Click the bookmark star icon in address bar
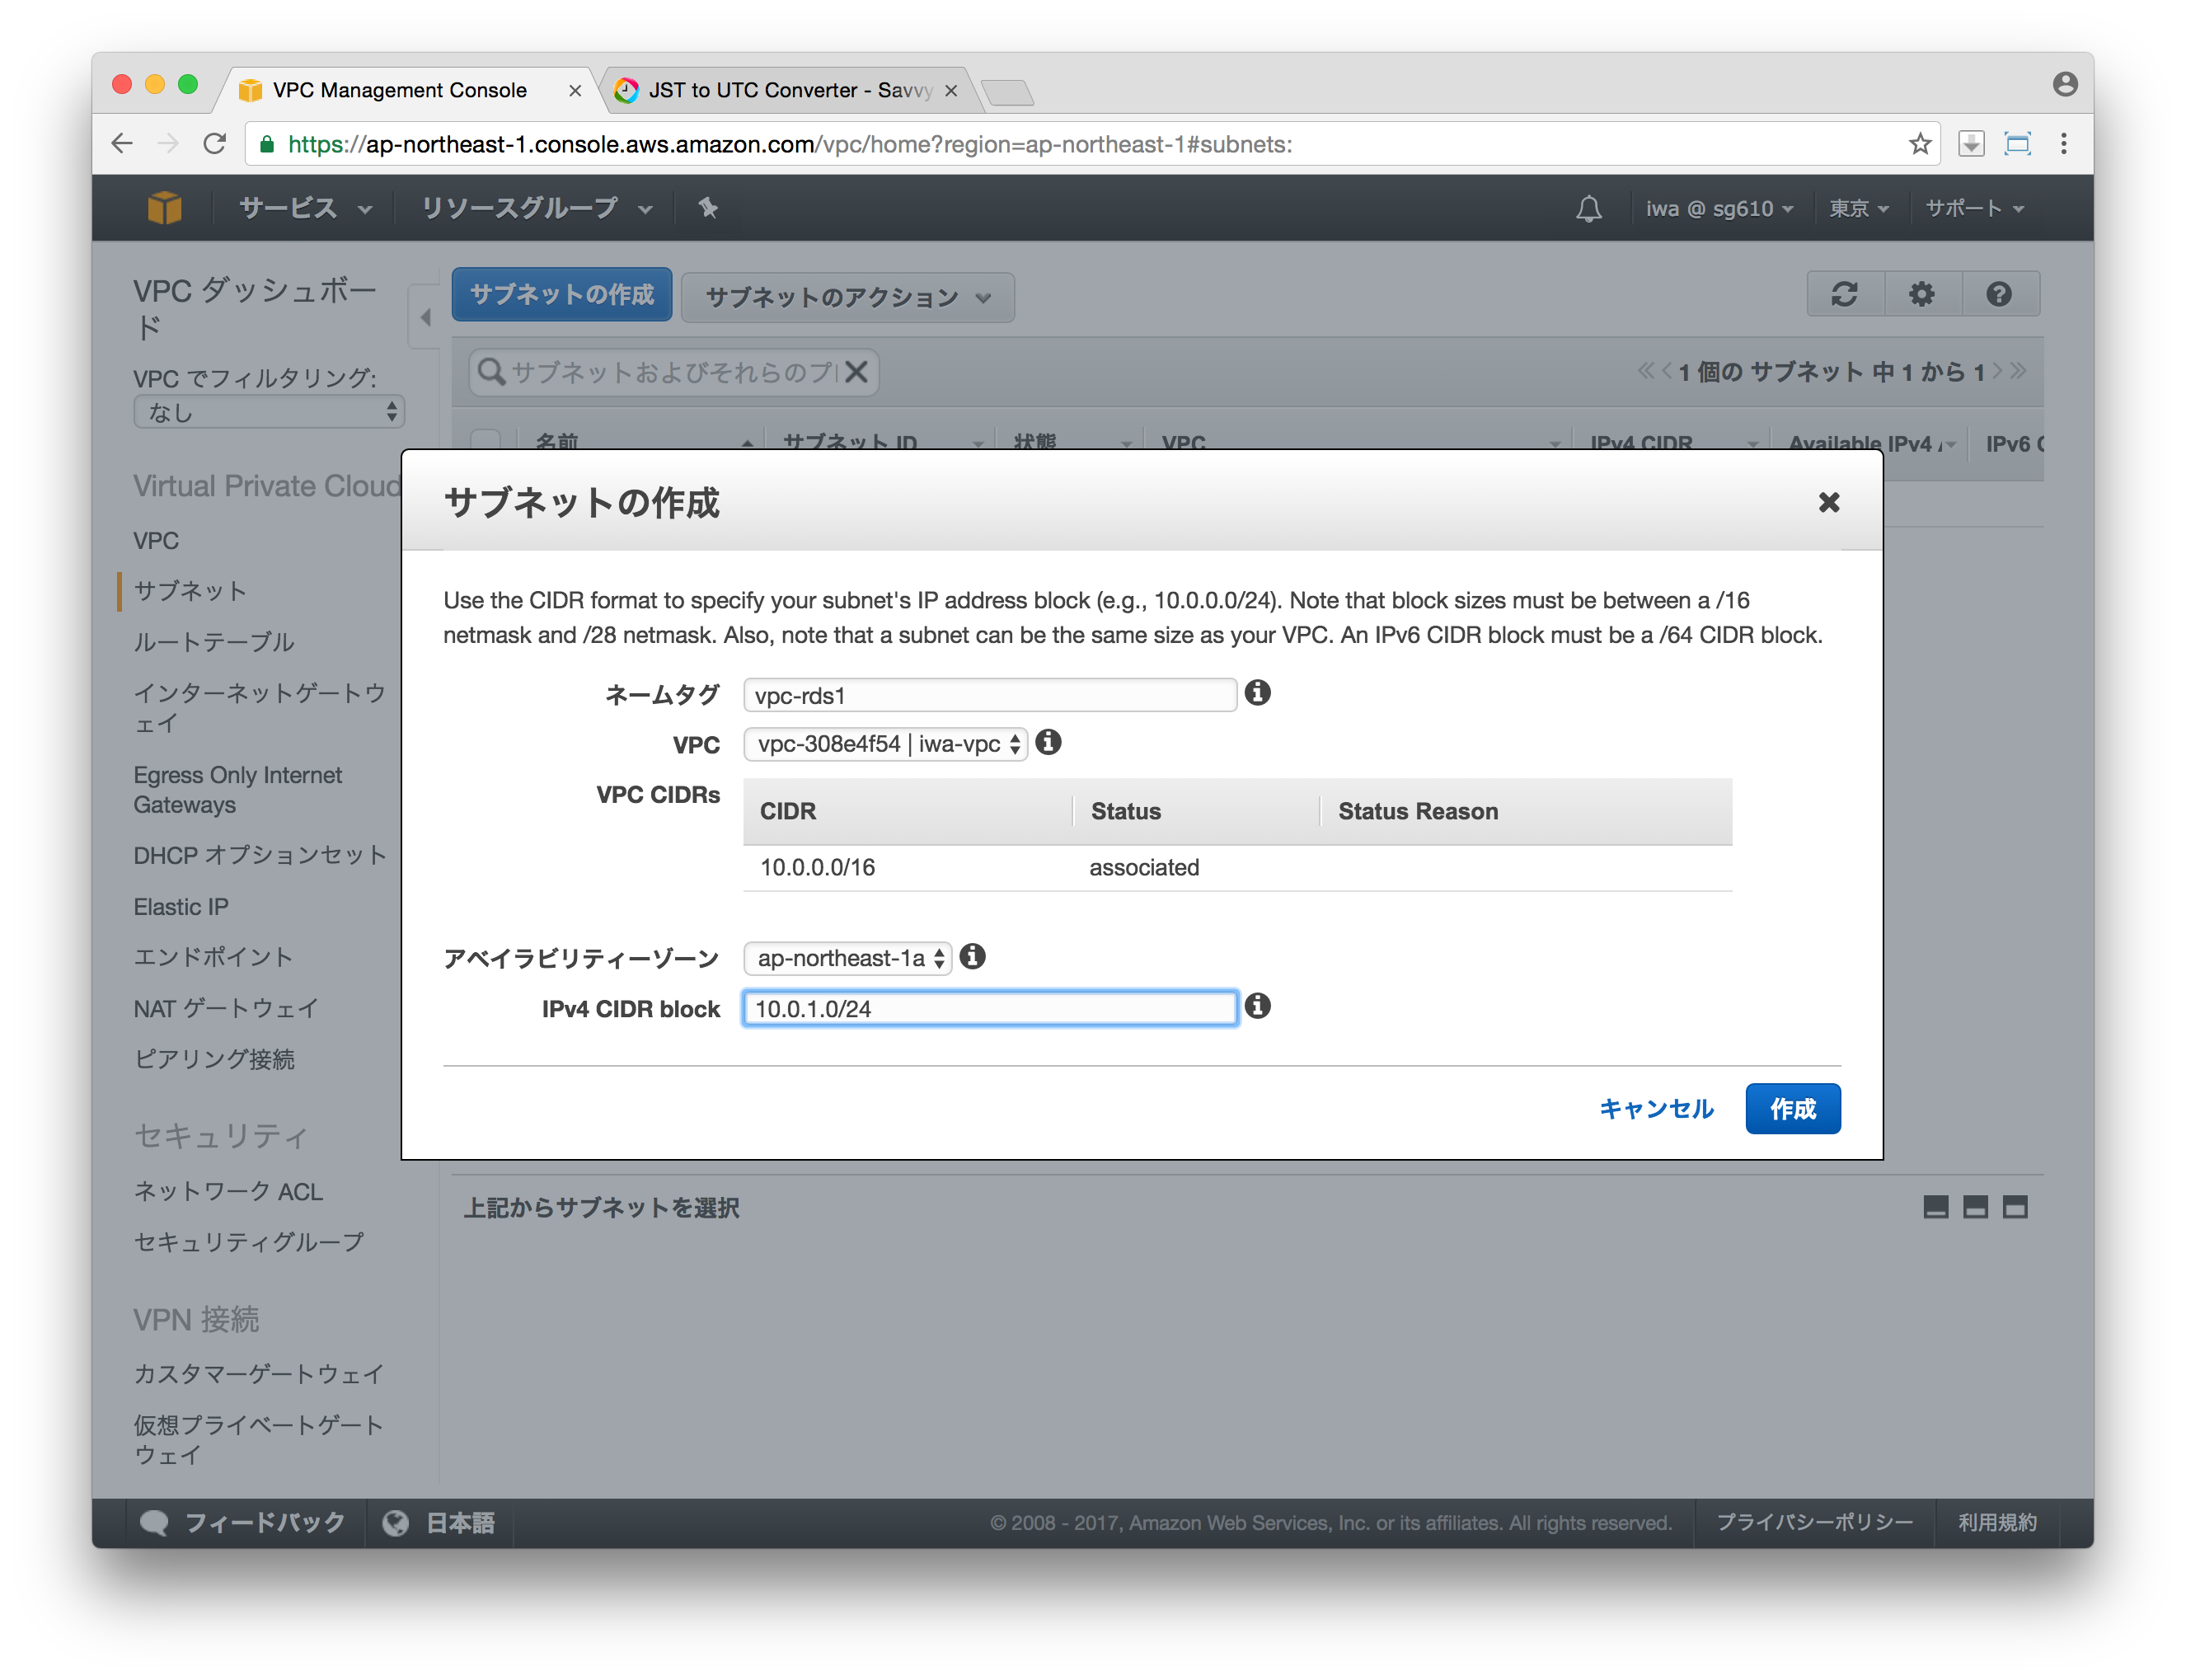This screenshot has width=2186, height=1680. pos(1919,144)
